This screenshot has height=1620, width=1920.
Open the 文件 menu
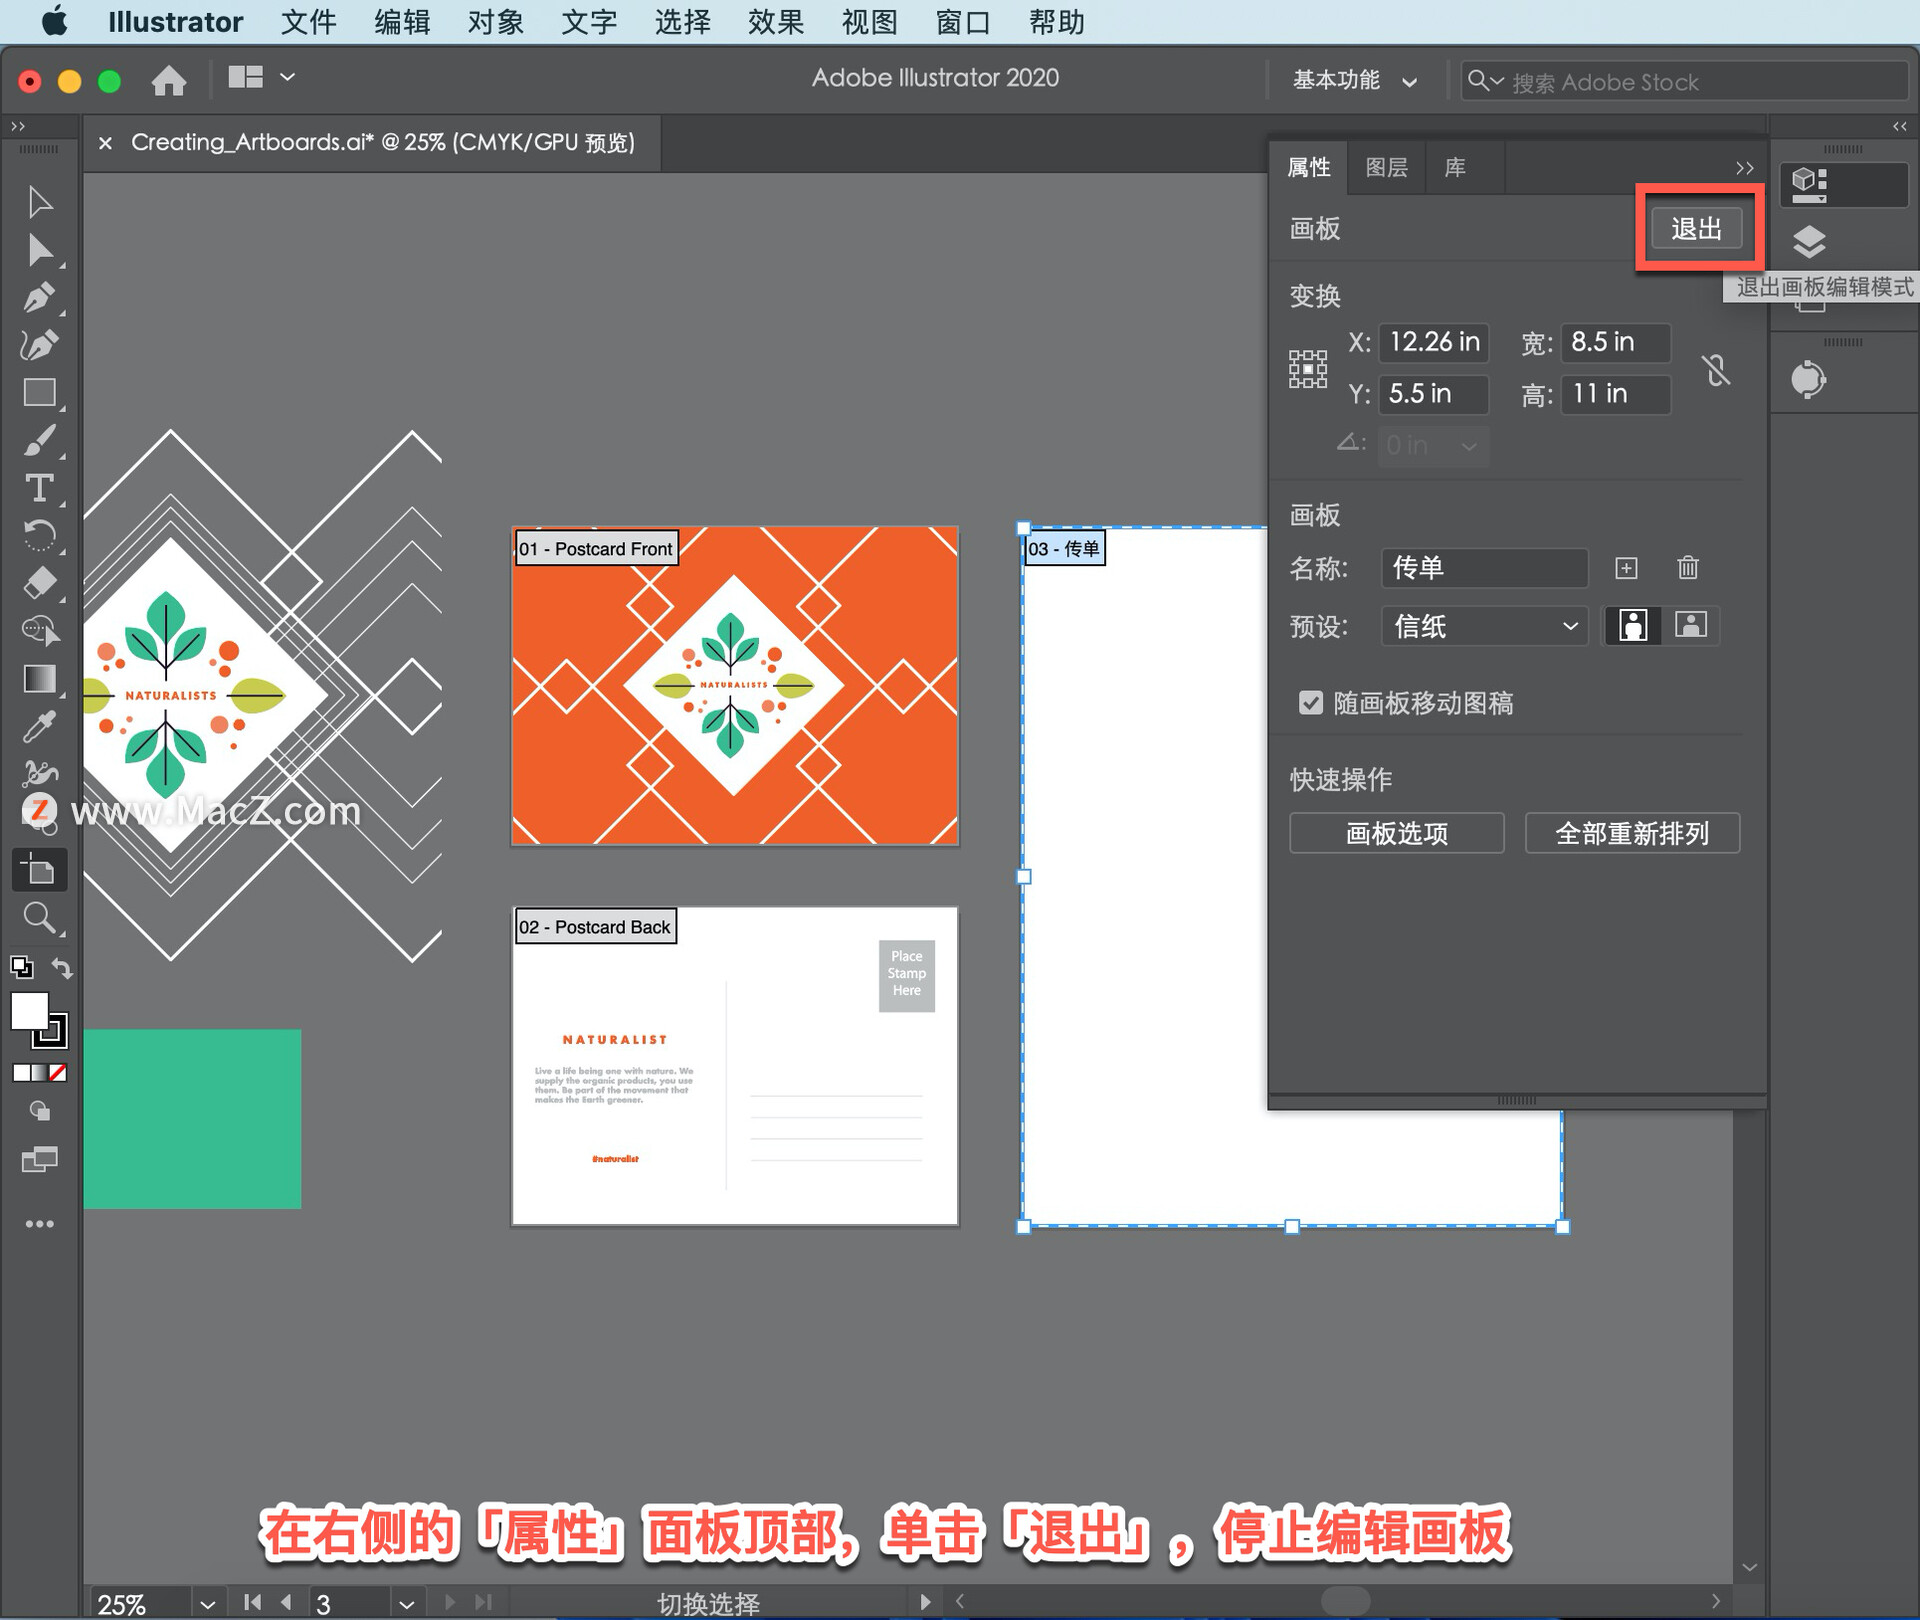tap(308, 22)
